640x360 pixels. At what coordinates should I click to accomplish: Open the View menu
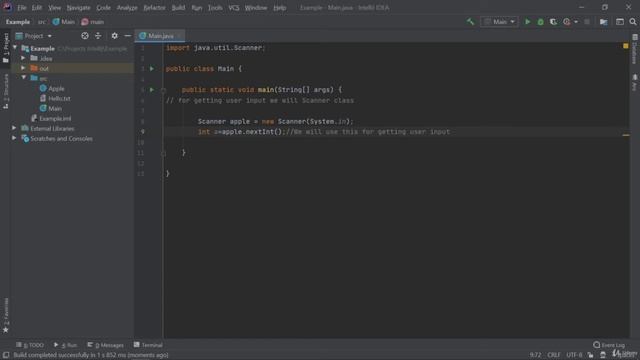[x=54, y=8]
